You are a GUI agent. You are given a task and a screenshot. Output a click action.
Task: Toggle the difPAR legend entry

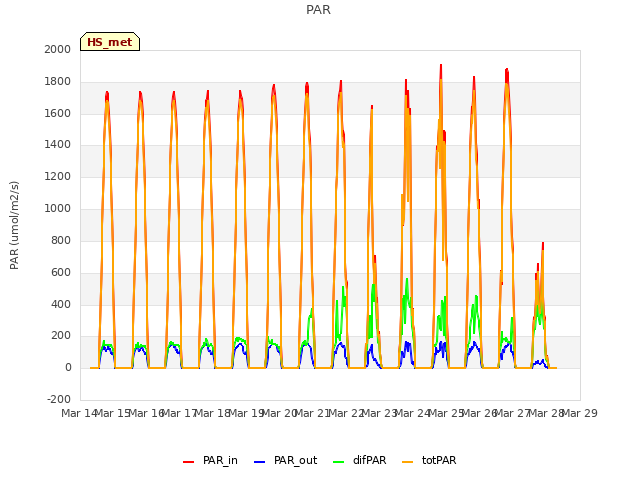click(359, 460)
